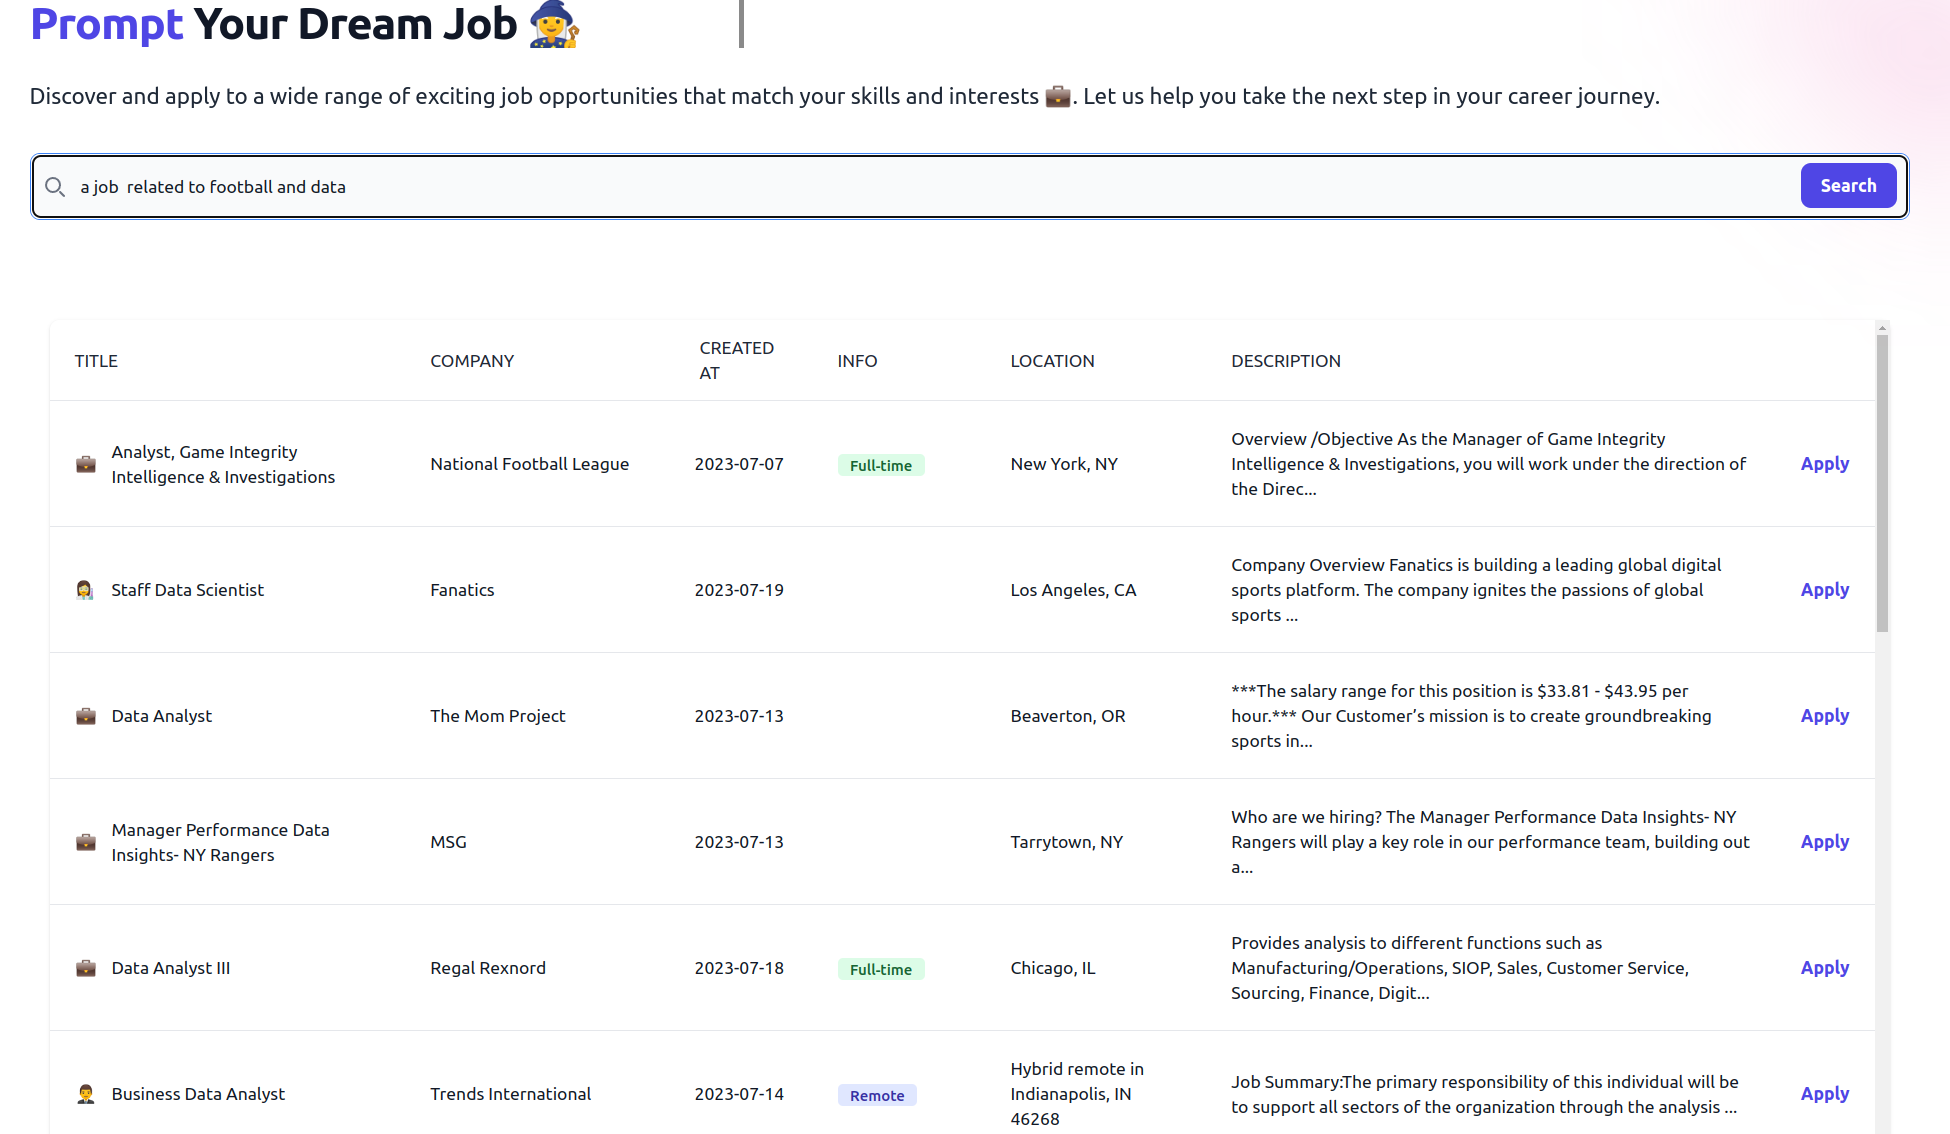Click person emoji beside Business Data Analyst
Image resolution: width=1950 pixels, height=1134 pixels.
click(86, 1094)
